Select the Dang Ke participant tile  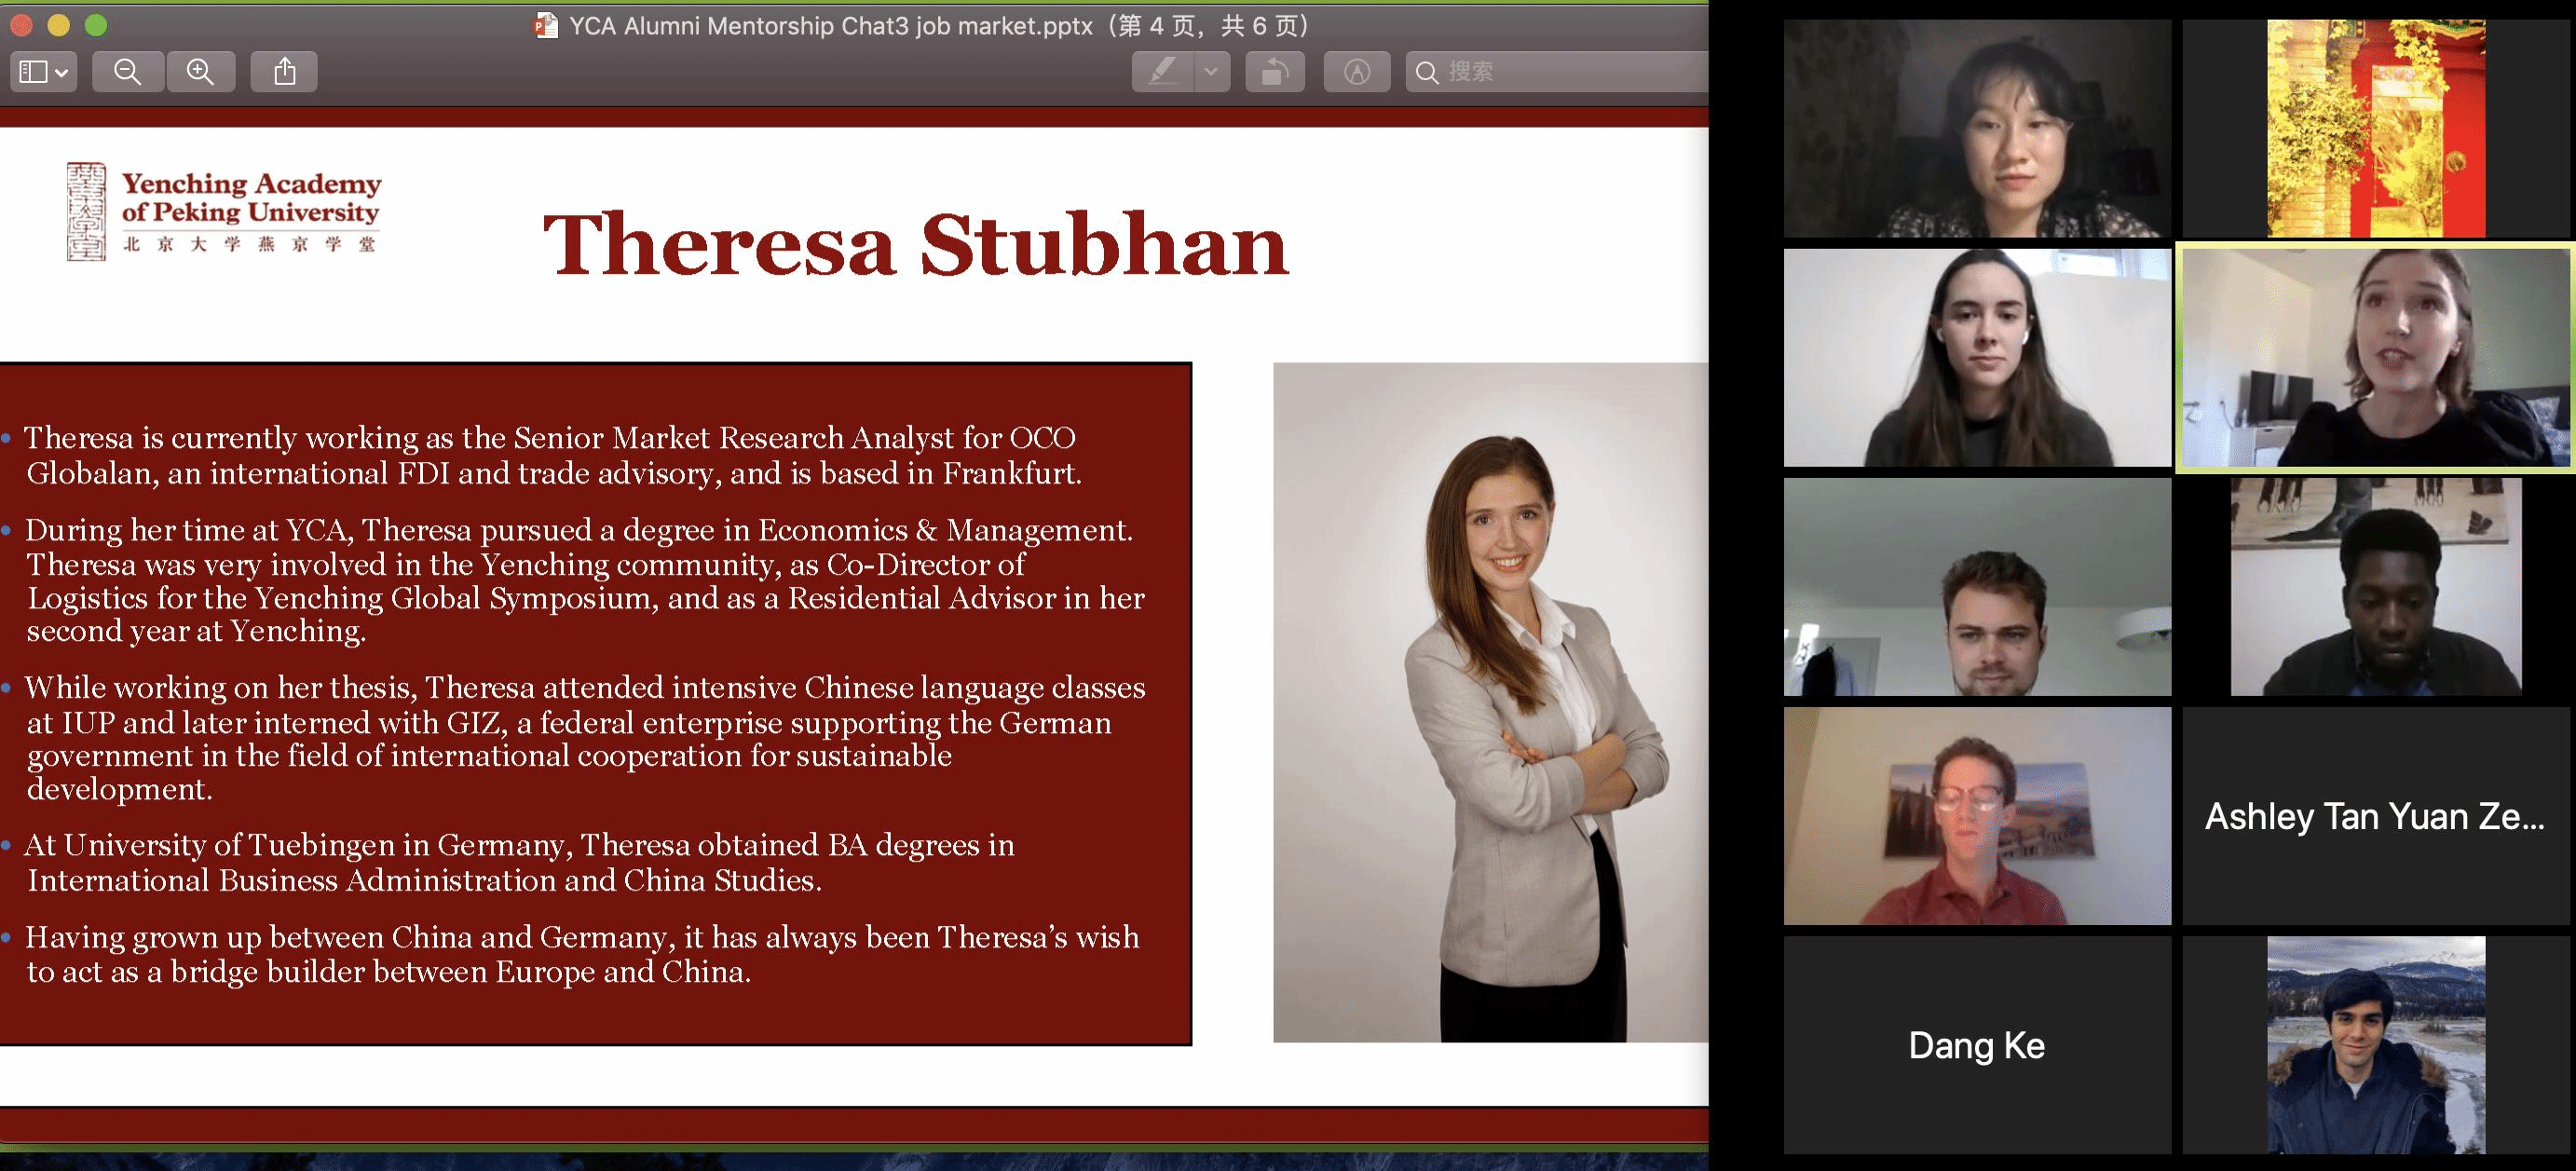tap(1976, 1045)
